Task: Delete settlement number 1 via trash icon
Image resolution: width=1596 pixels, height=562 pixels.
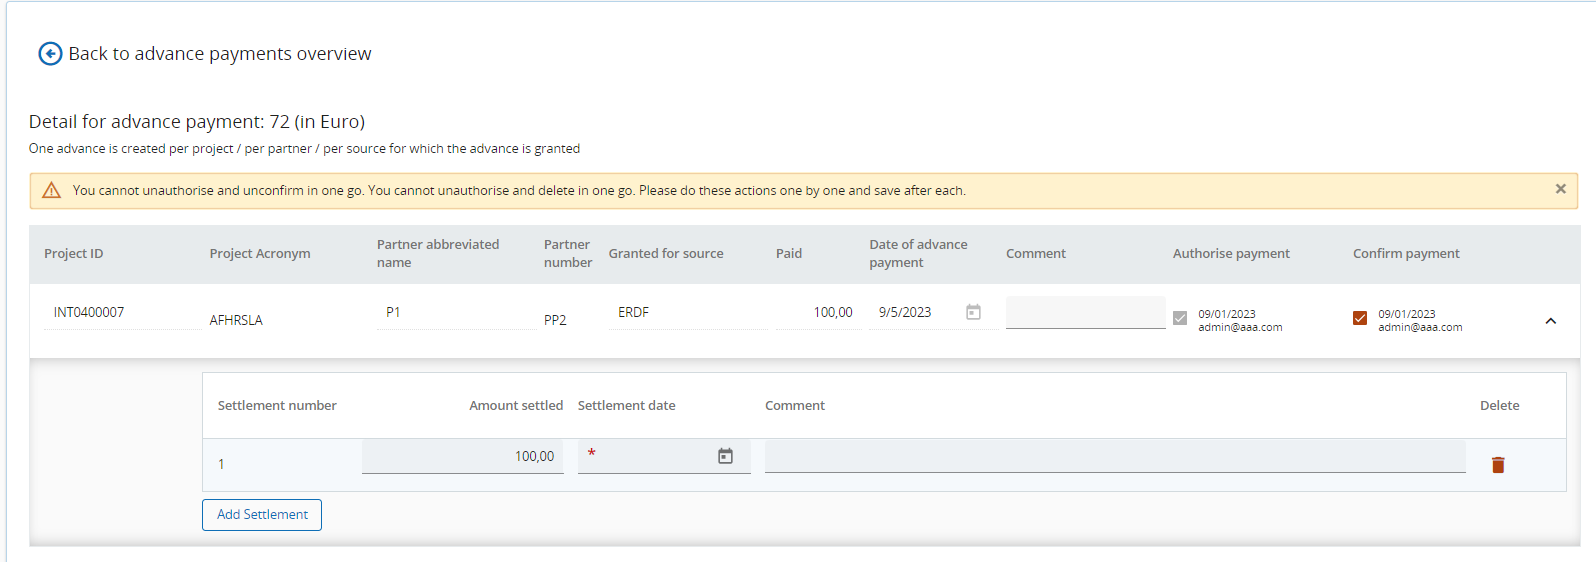Action: [1498, 465]
